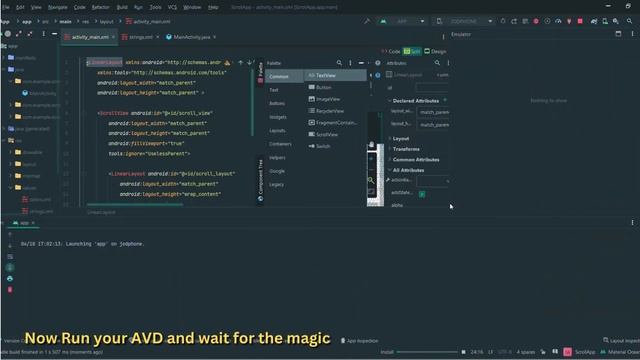Switch editor to Design view
The width and height of the screenshot is (640, 360).
tap(435, 51)
